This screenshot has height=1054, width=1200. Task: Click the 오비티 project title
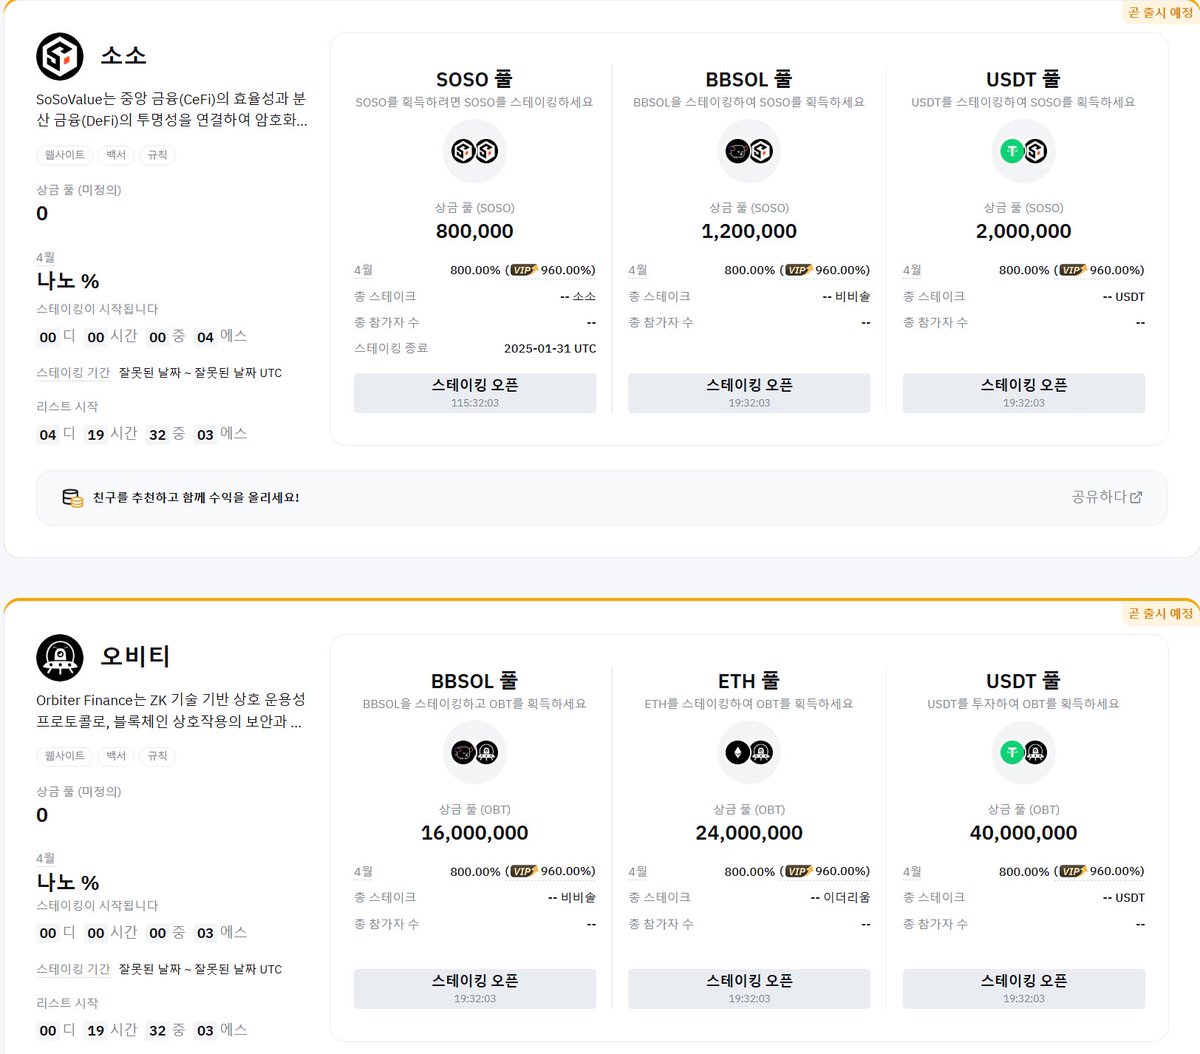pyautogui.click(x=135, y=657)
